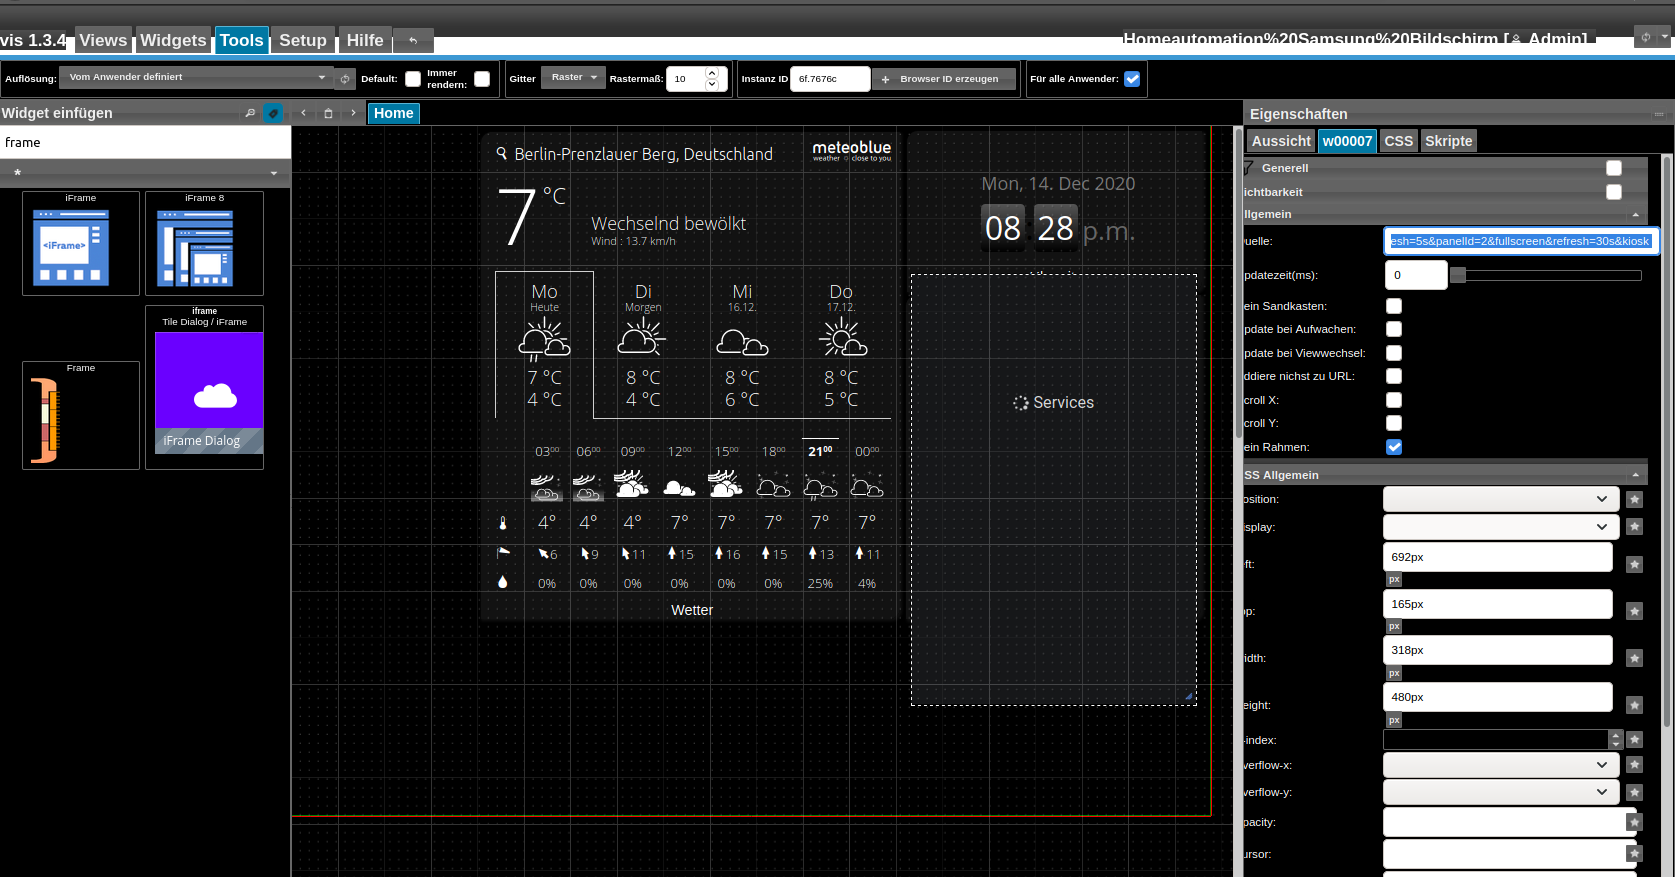Go to the next view using right arrow

tap(353, 113)
